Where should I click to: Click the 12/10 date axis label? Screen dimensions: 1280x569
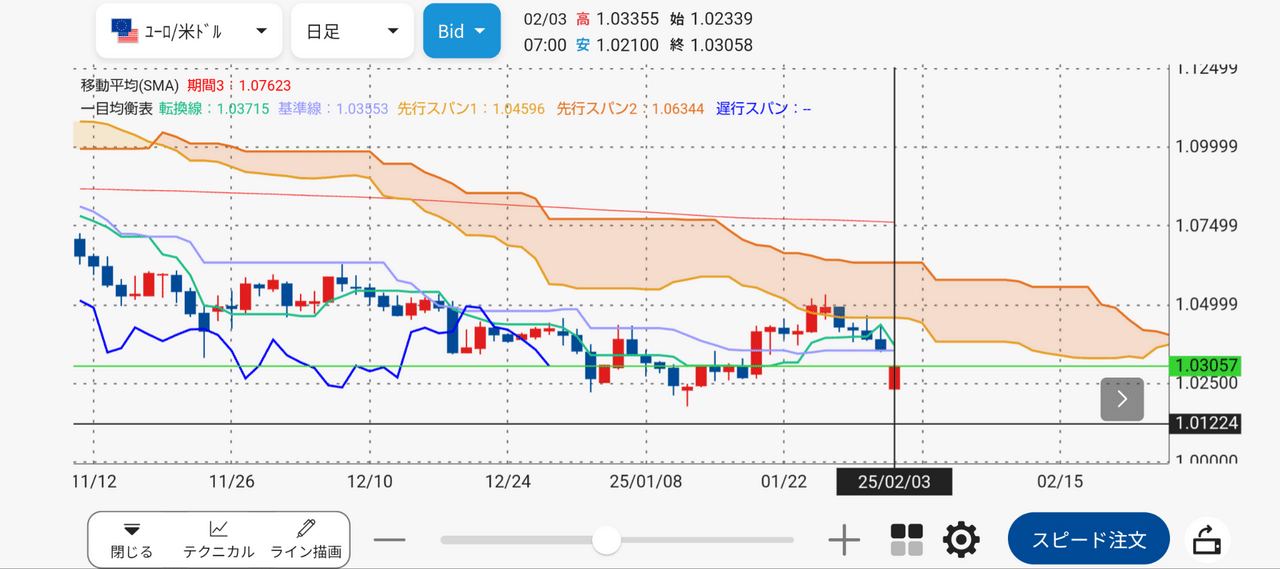point(369,481)
